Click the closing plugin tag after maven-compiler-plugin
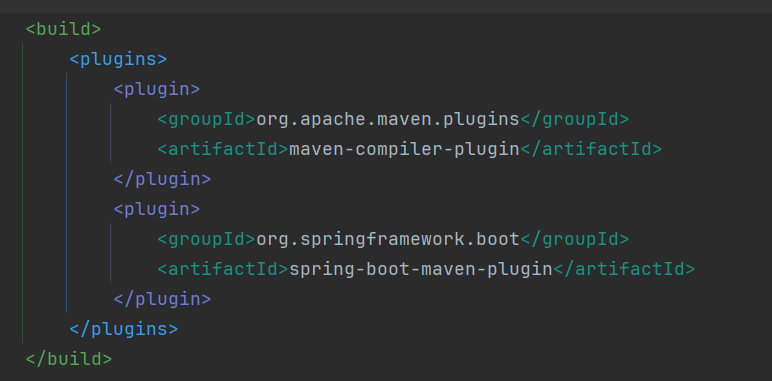Viewport: 772px width, 381px height. pyautogui.click(x=162, y=179)
